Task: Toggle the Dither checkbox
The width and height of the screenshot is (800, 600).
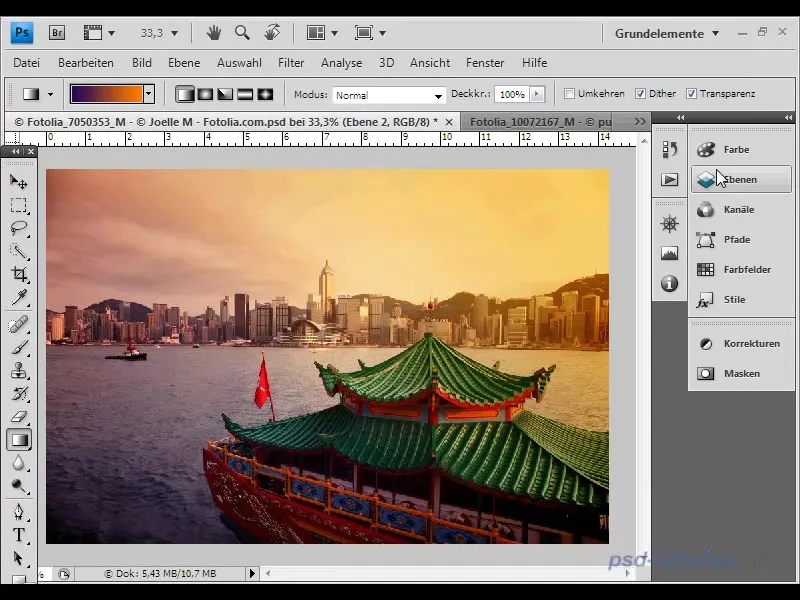Action: click(640, 93)
